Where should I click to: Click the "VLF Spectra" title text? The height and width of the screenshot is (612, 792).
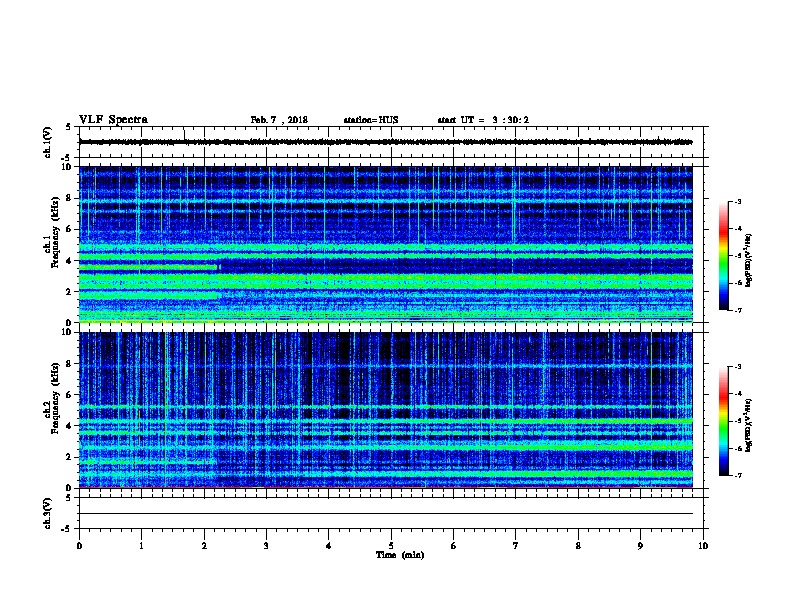(113, 120)
